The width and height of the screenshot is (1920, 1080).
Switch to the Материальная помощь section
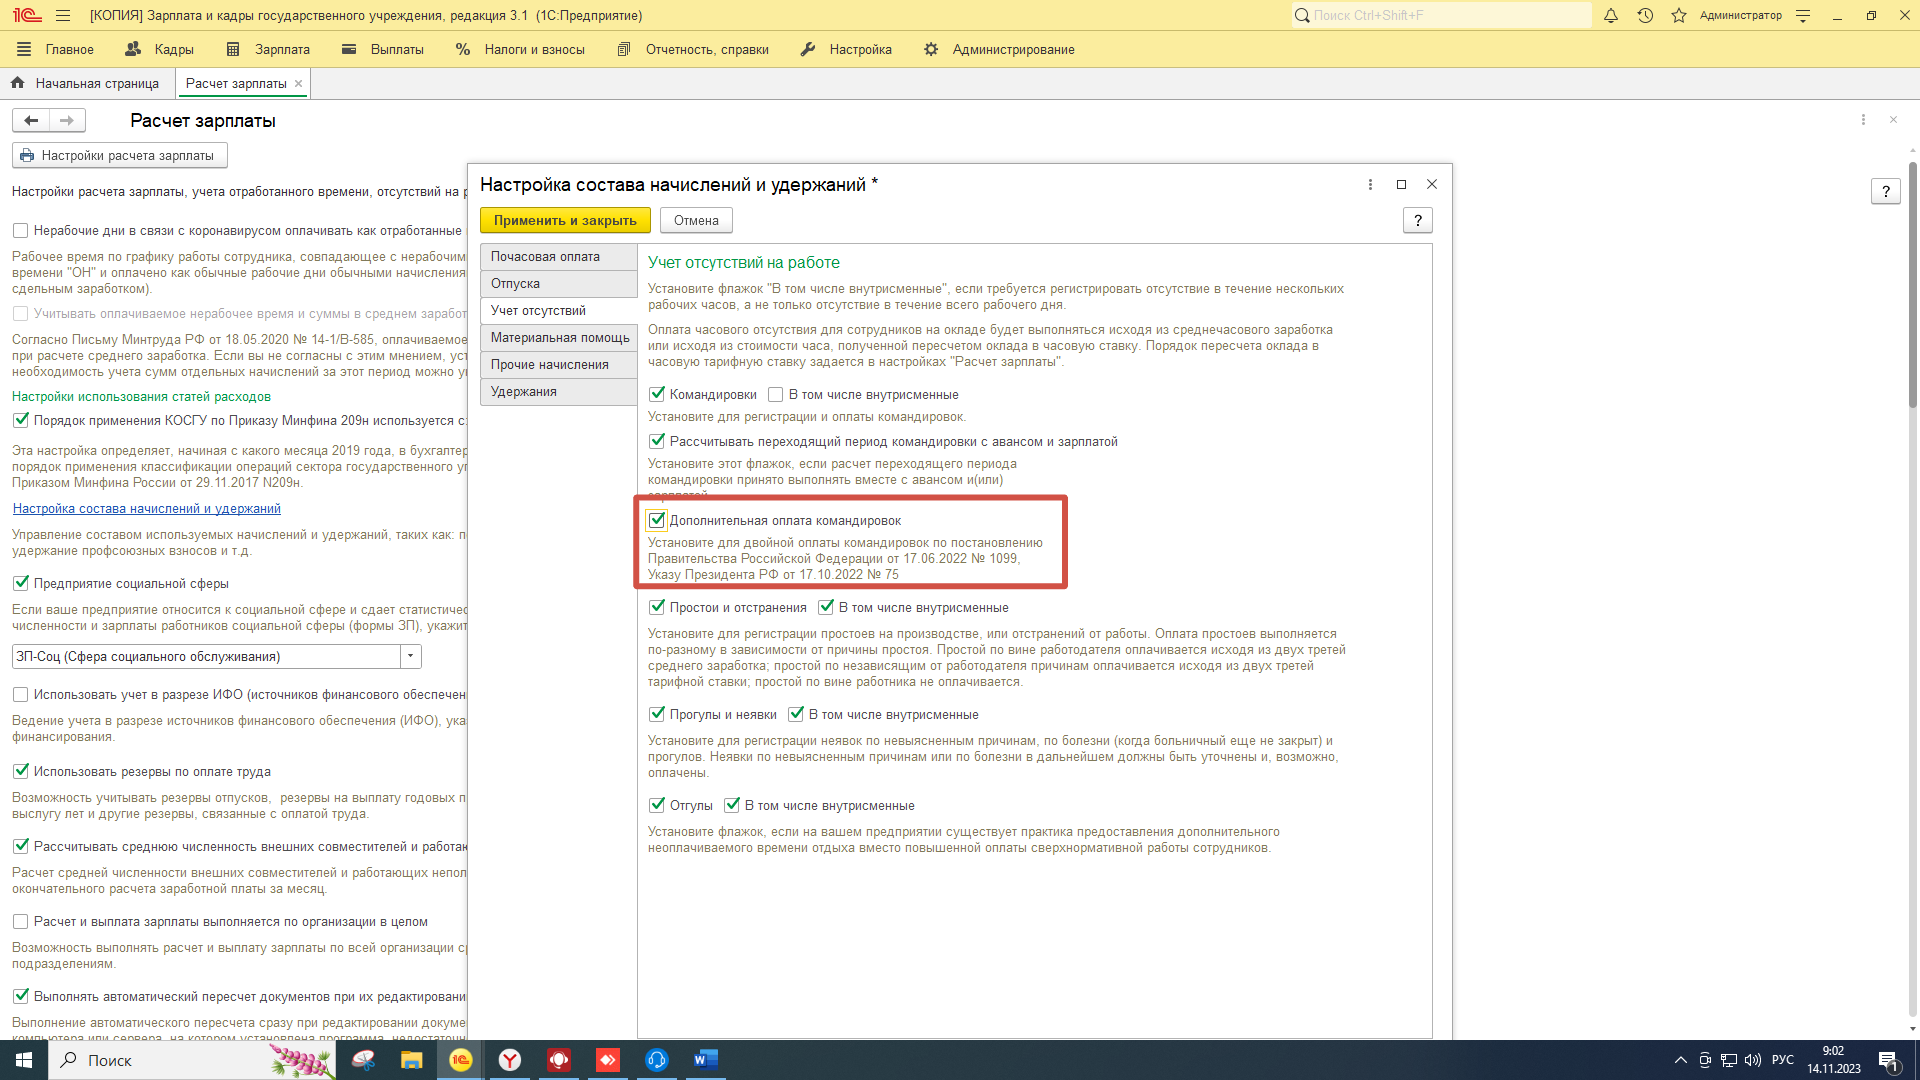[558, 338]
